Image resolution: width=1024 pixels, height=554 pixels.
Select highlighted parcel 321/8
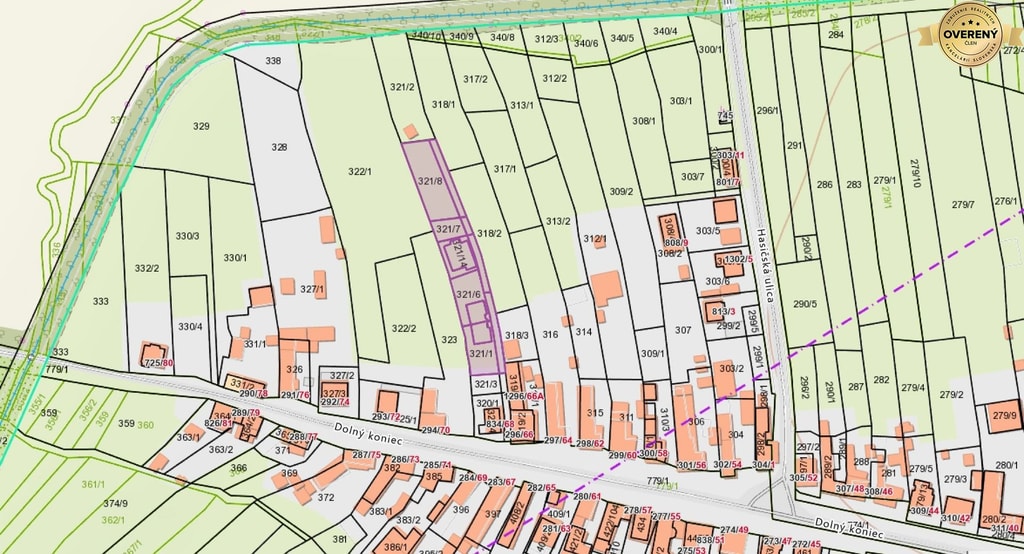(430, 181)
